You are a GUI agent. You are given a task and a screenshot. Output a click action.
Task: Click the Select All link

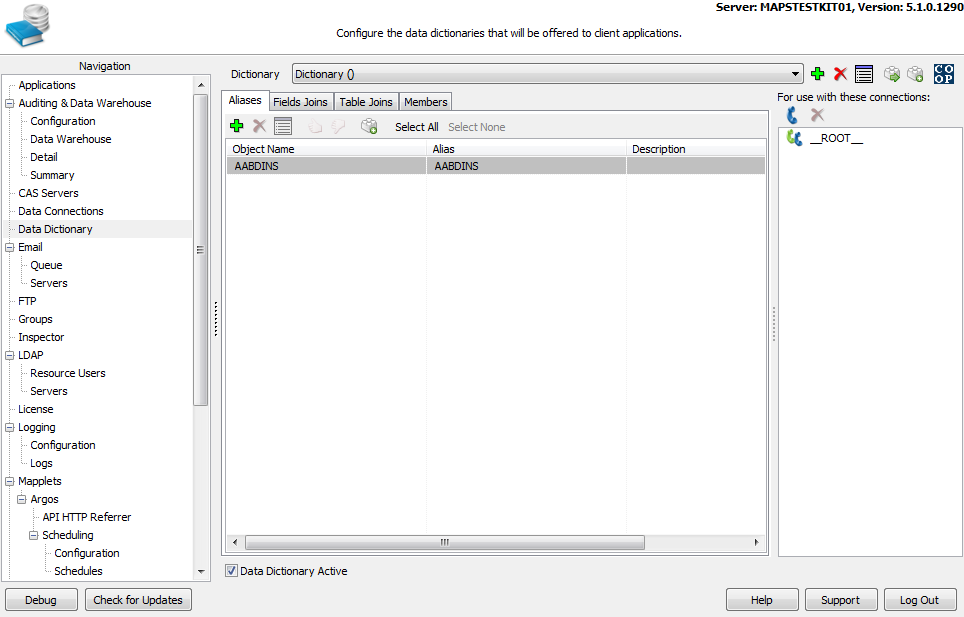tap(416, 127)
